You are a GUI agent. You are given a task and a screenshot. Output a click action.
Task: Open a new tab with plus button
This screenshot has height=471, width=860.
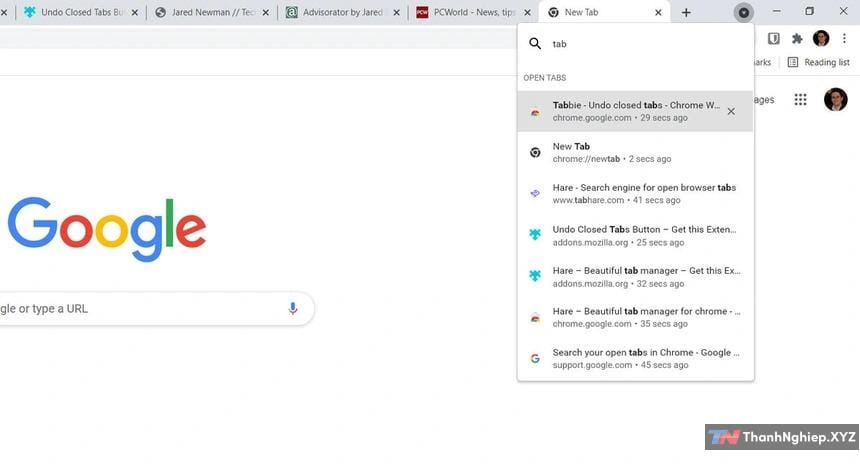coord(686,12)
